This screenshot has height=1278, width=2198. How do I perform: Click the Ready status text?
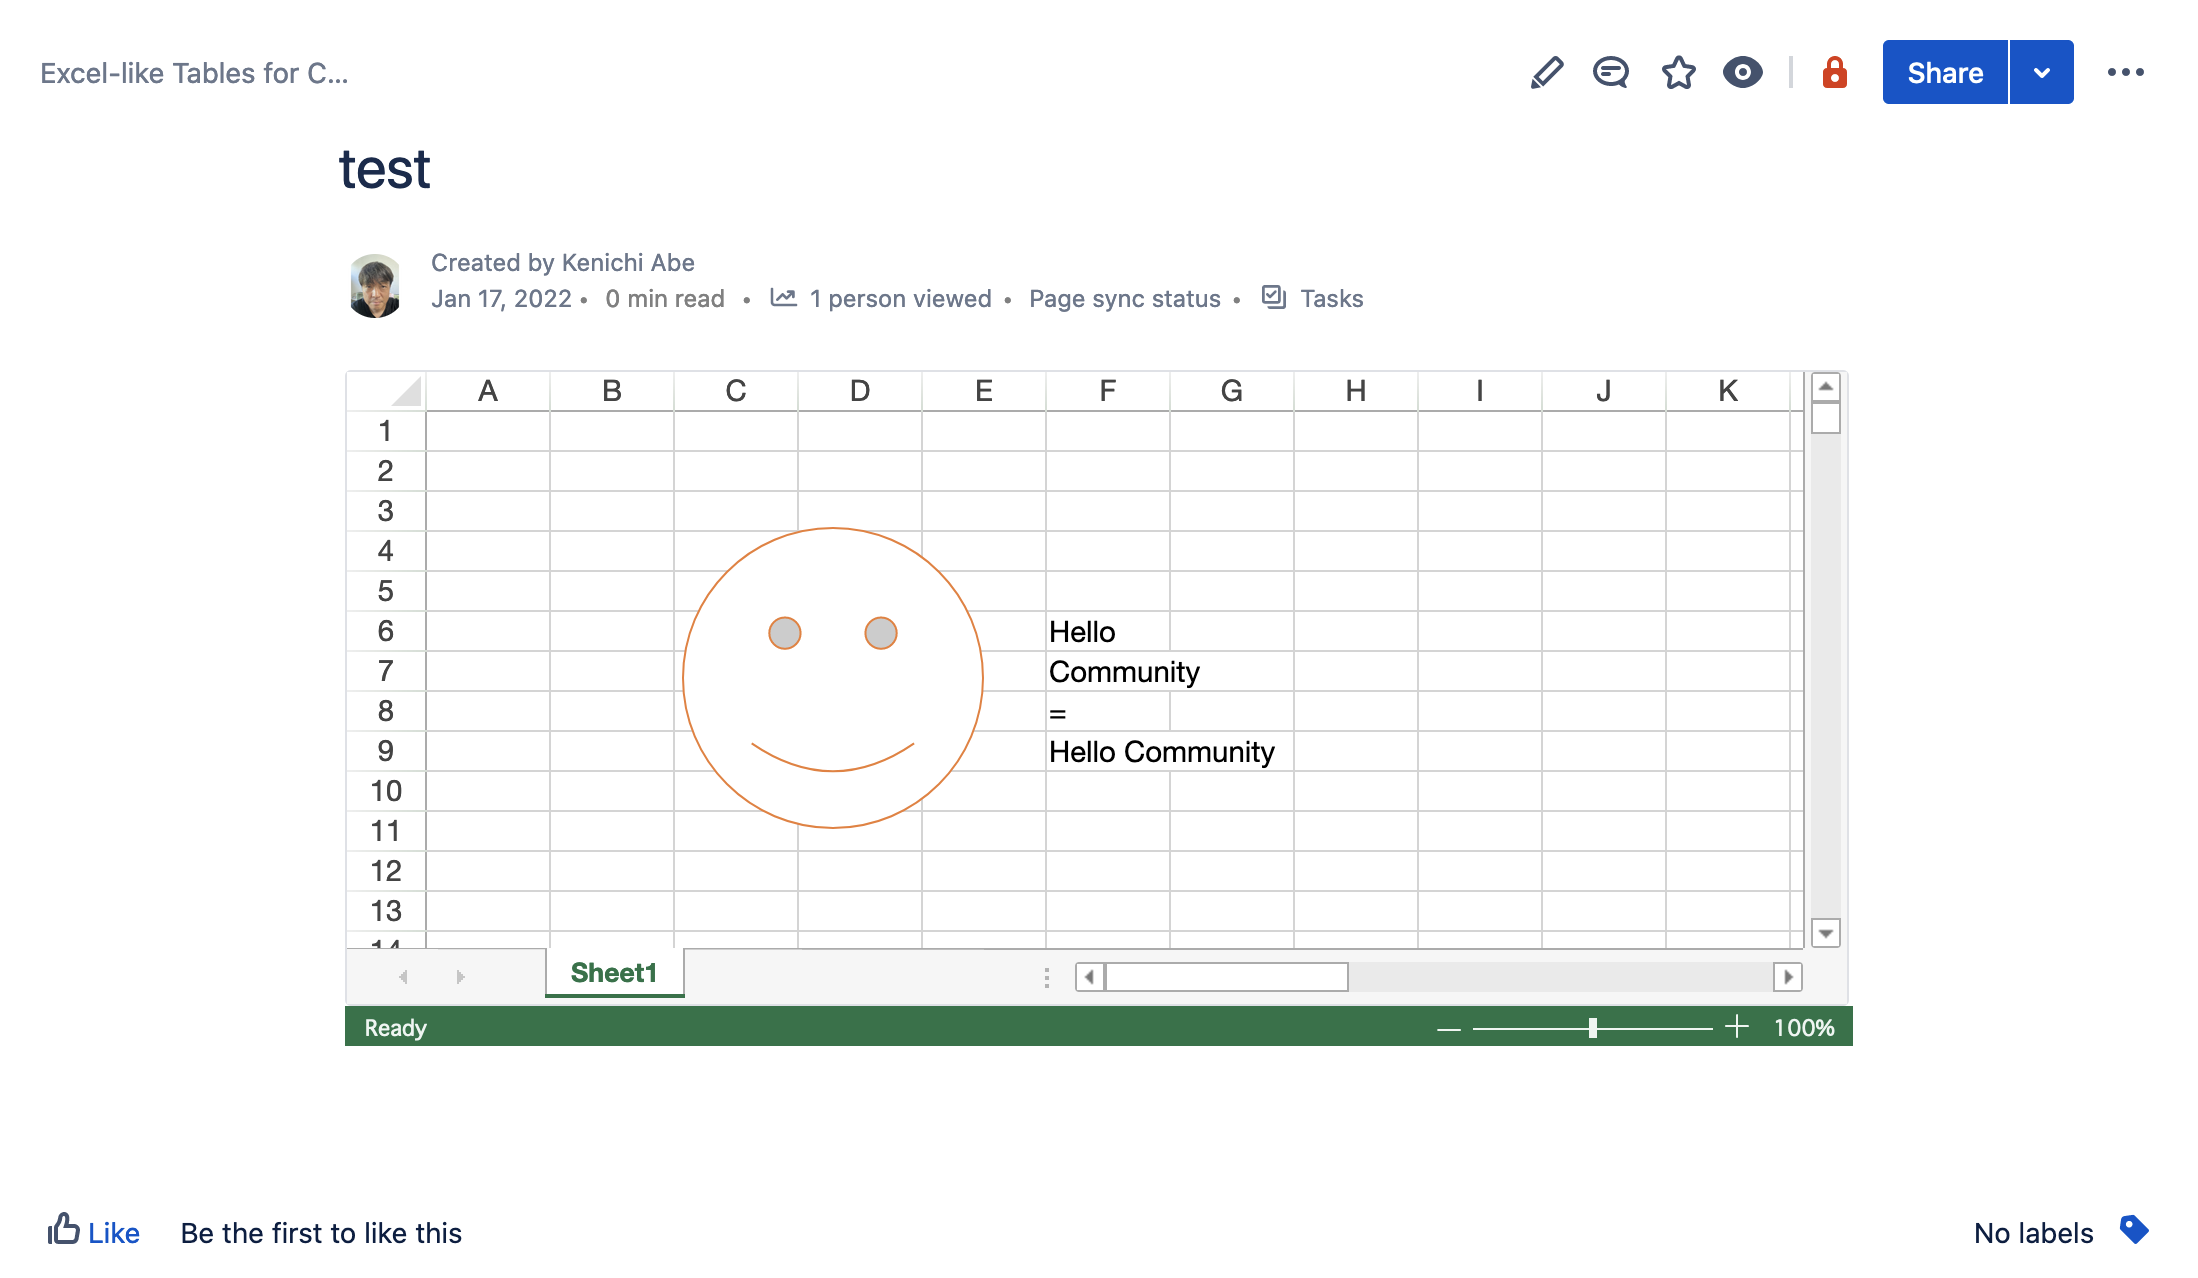point(395,1028)
